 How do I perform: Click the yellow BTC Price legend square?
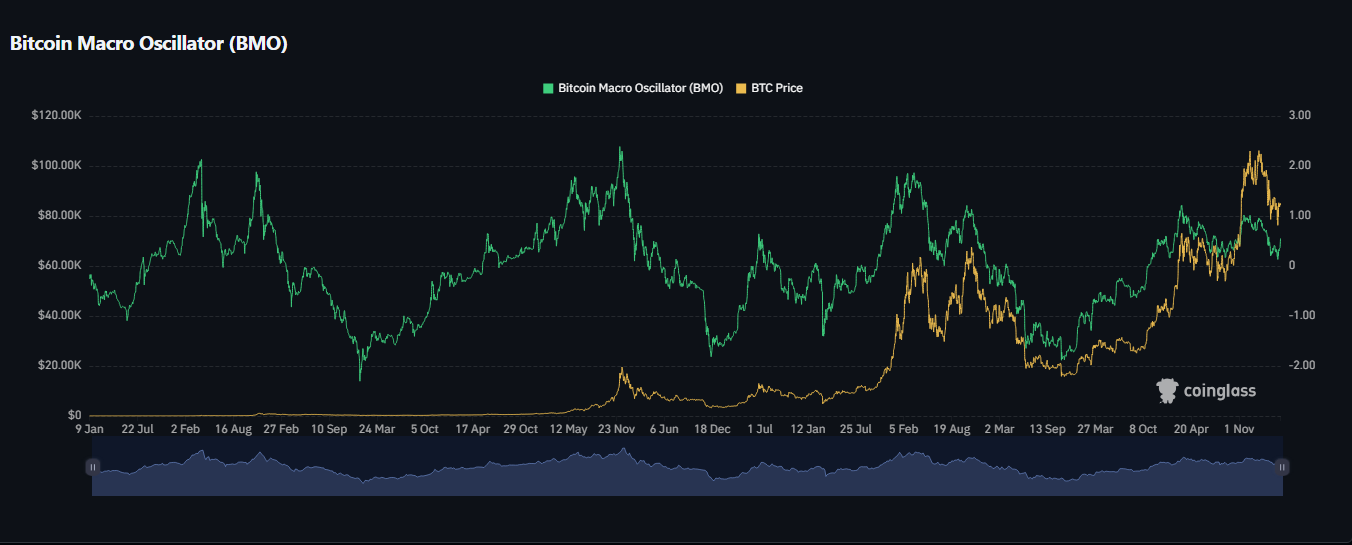pos(741,88)
